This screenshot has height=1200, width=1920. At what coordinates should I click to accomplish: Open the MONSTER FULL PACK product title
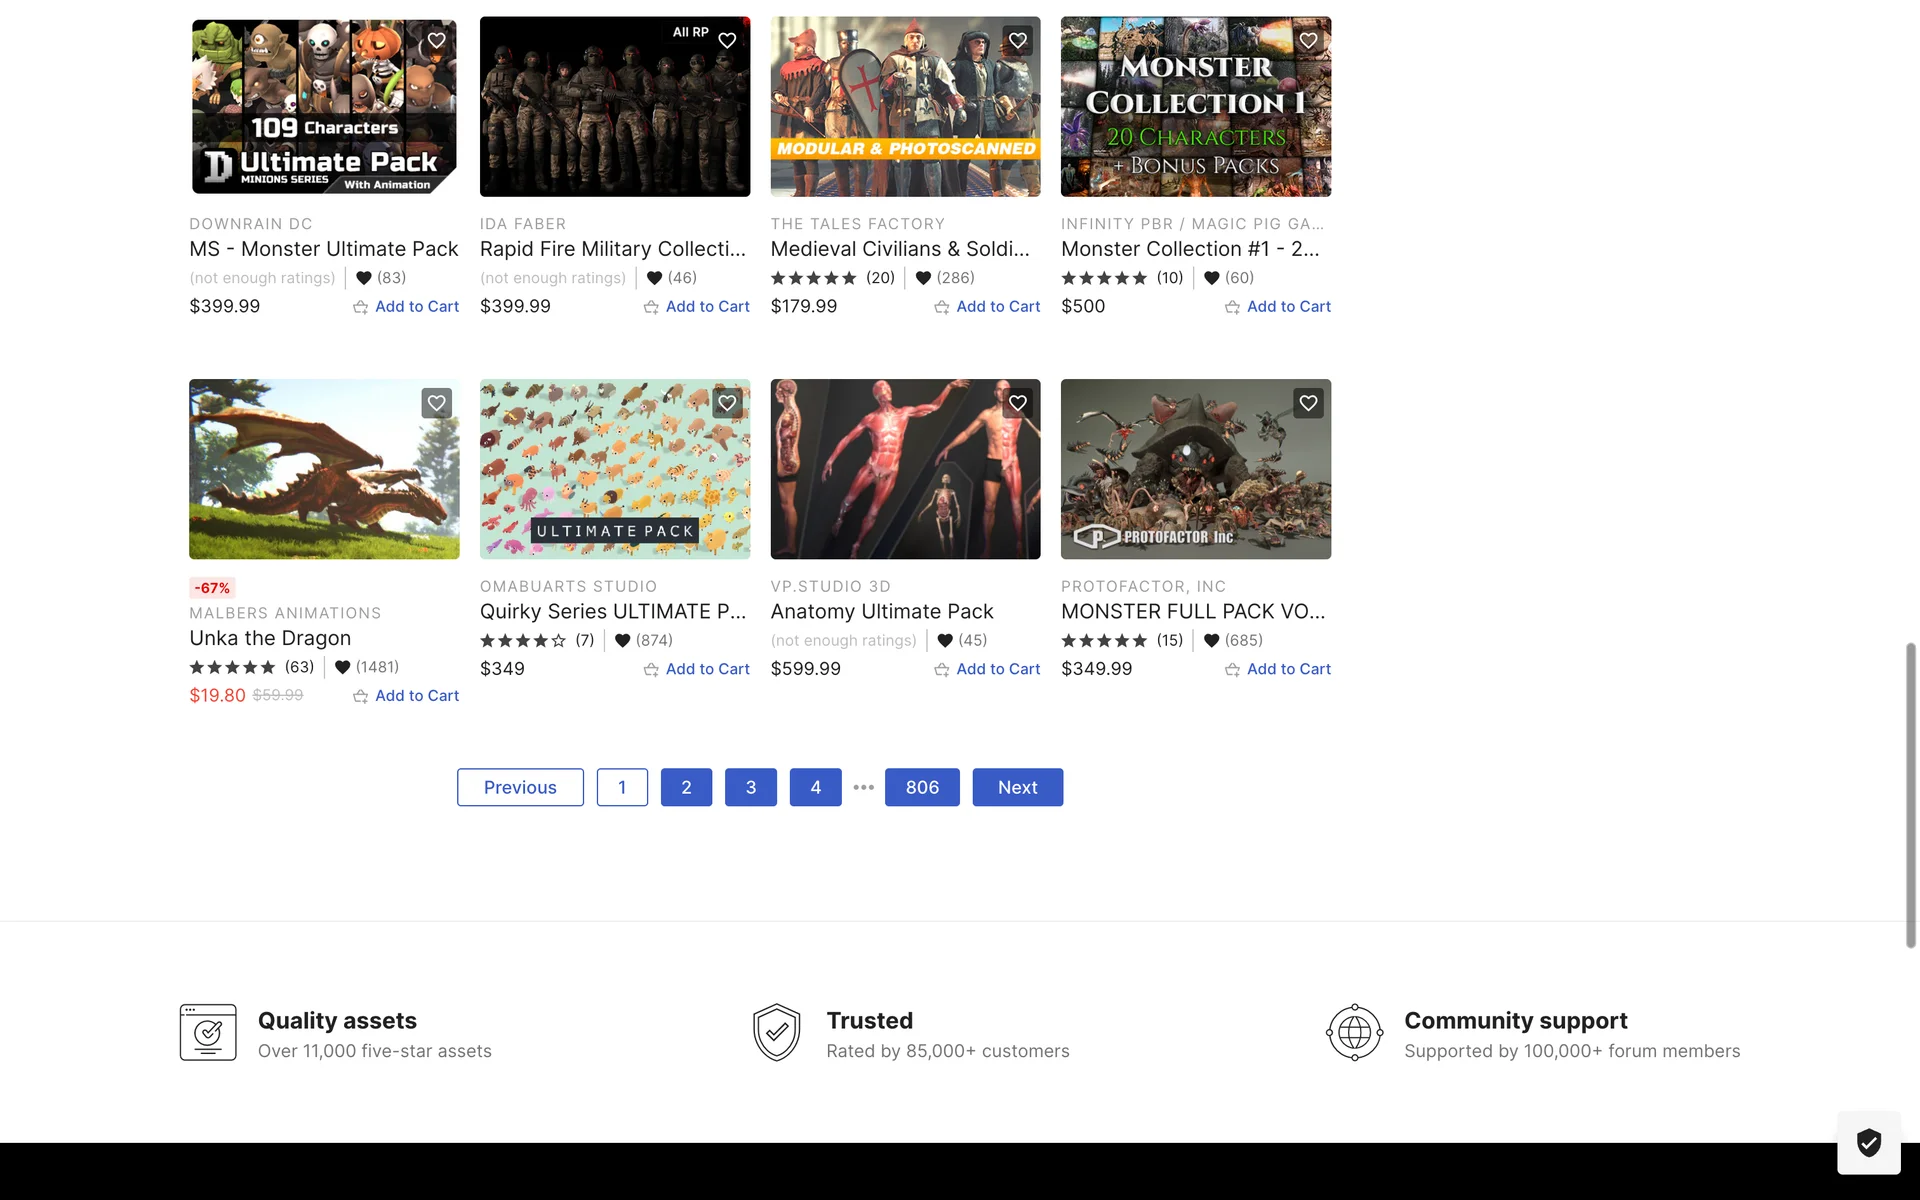click(1193, 611)
